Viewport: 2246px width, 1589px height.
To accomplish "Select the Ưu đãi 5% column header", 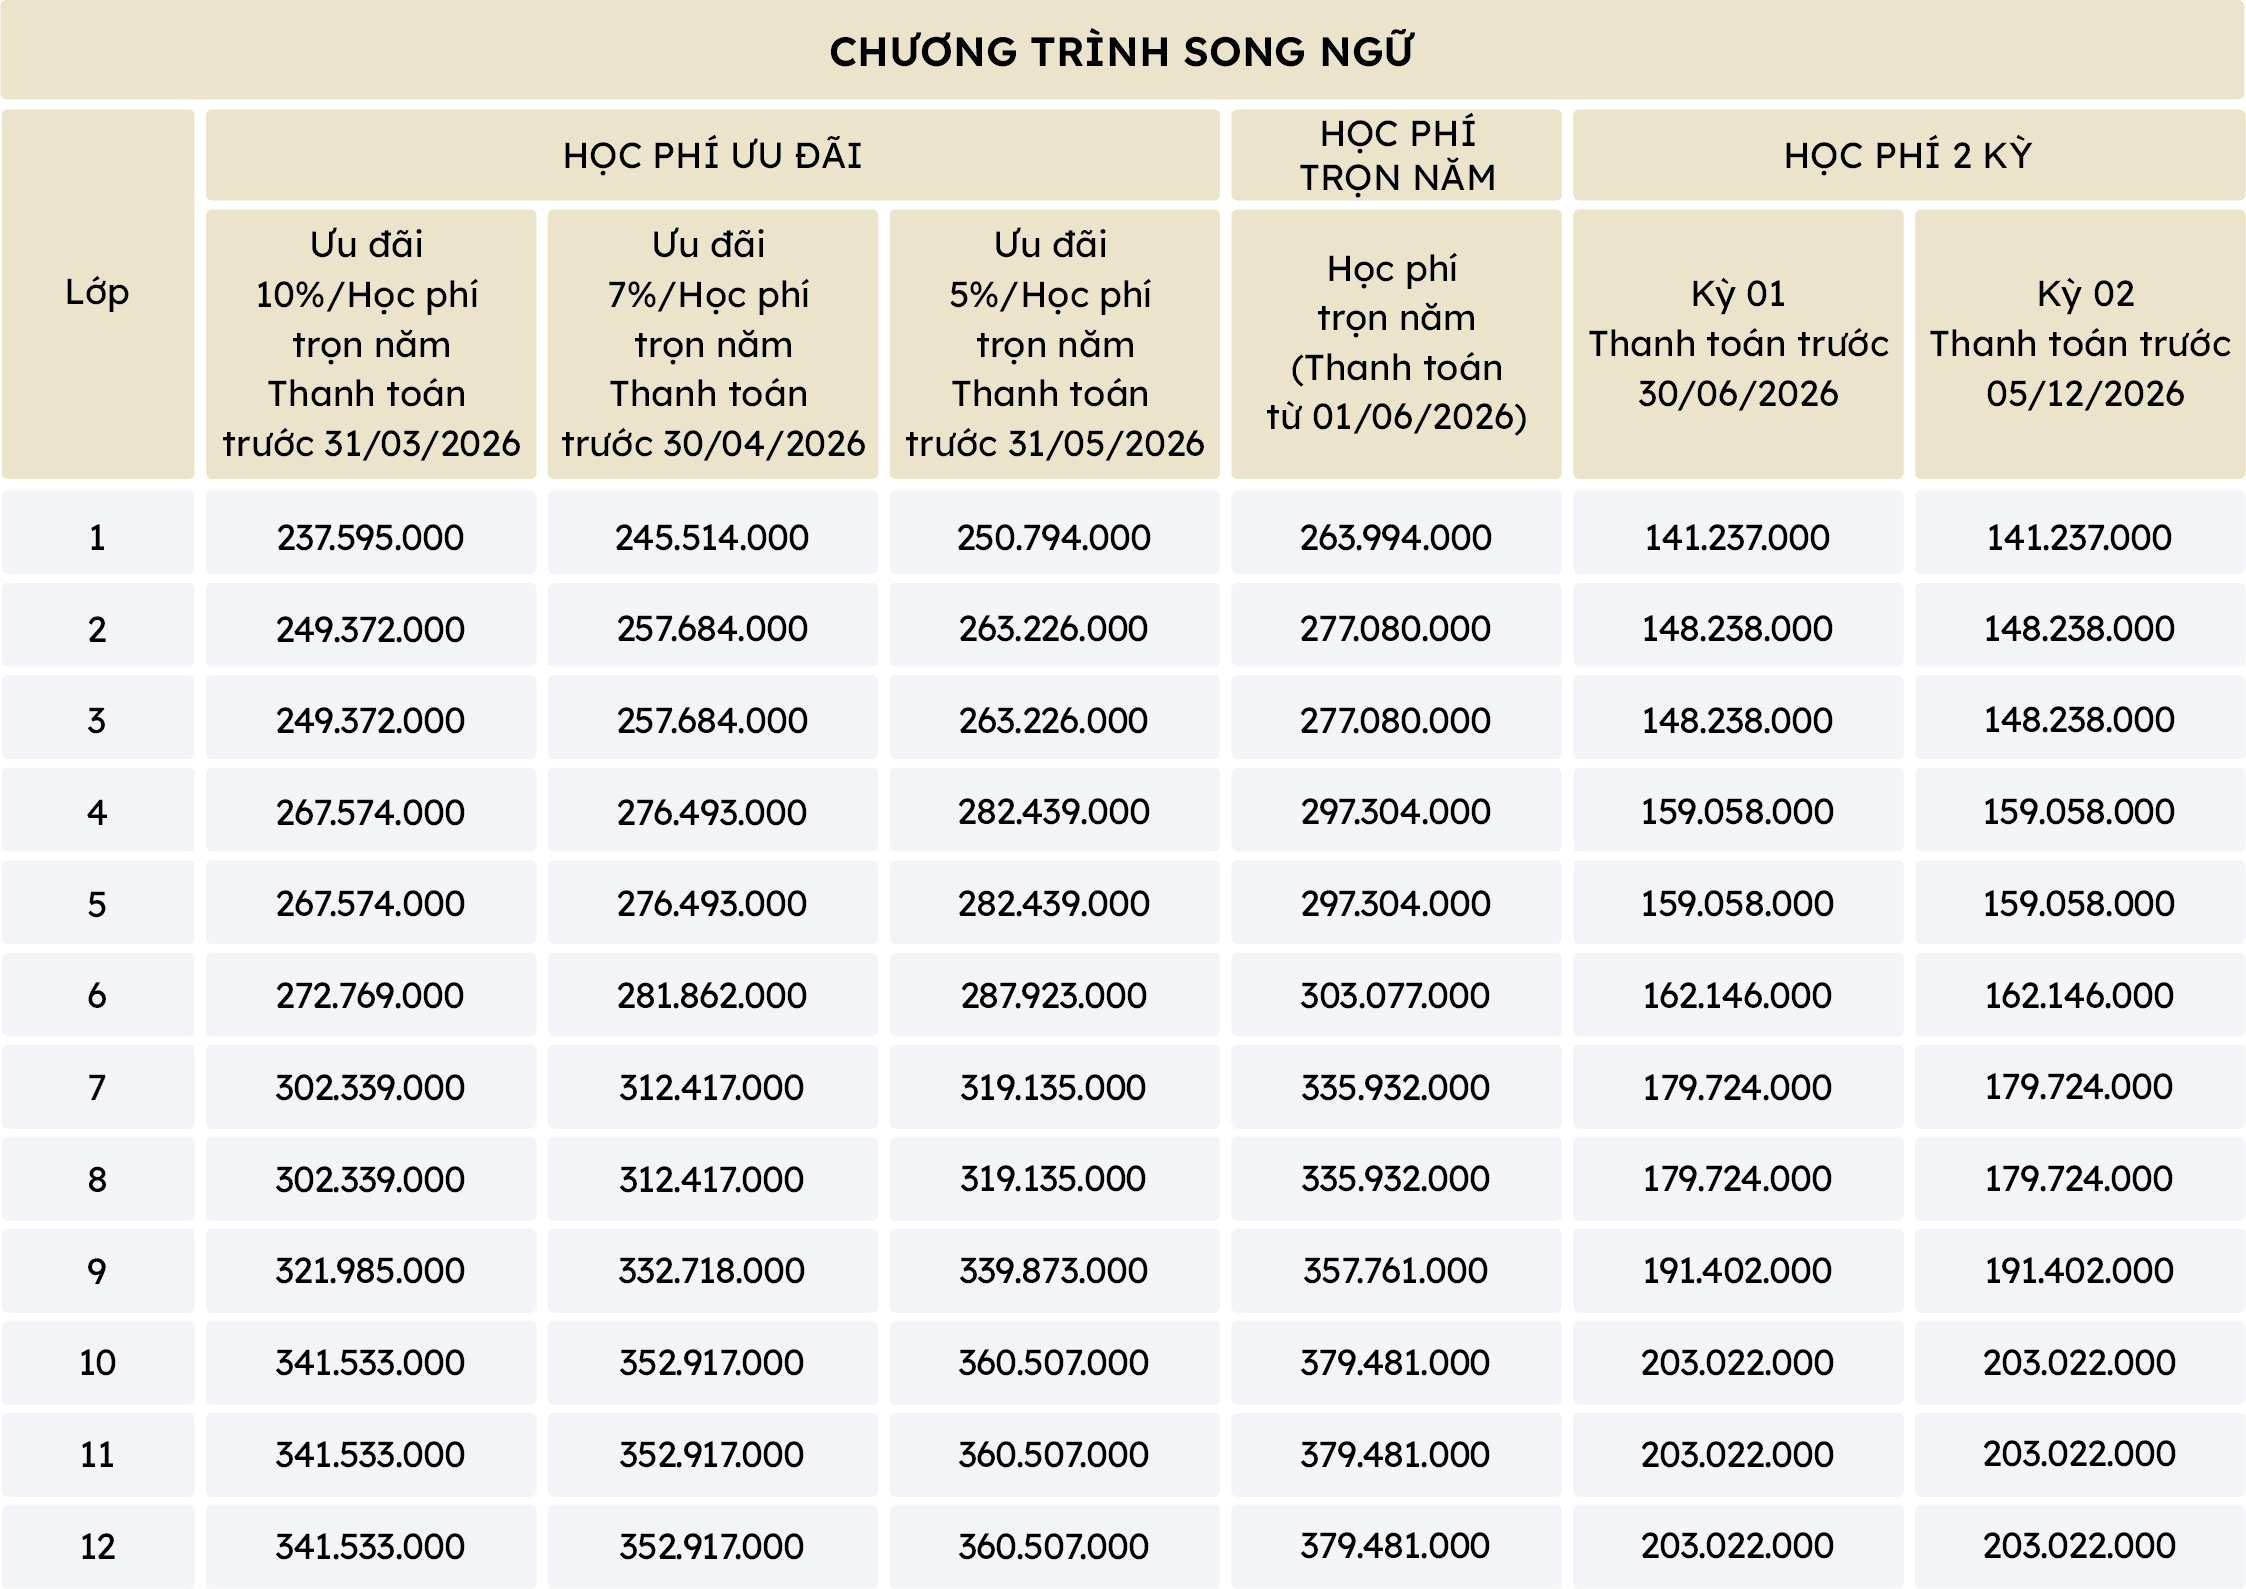I will coord(1054,343).
